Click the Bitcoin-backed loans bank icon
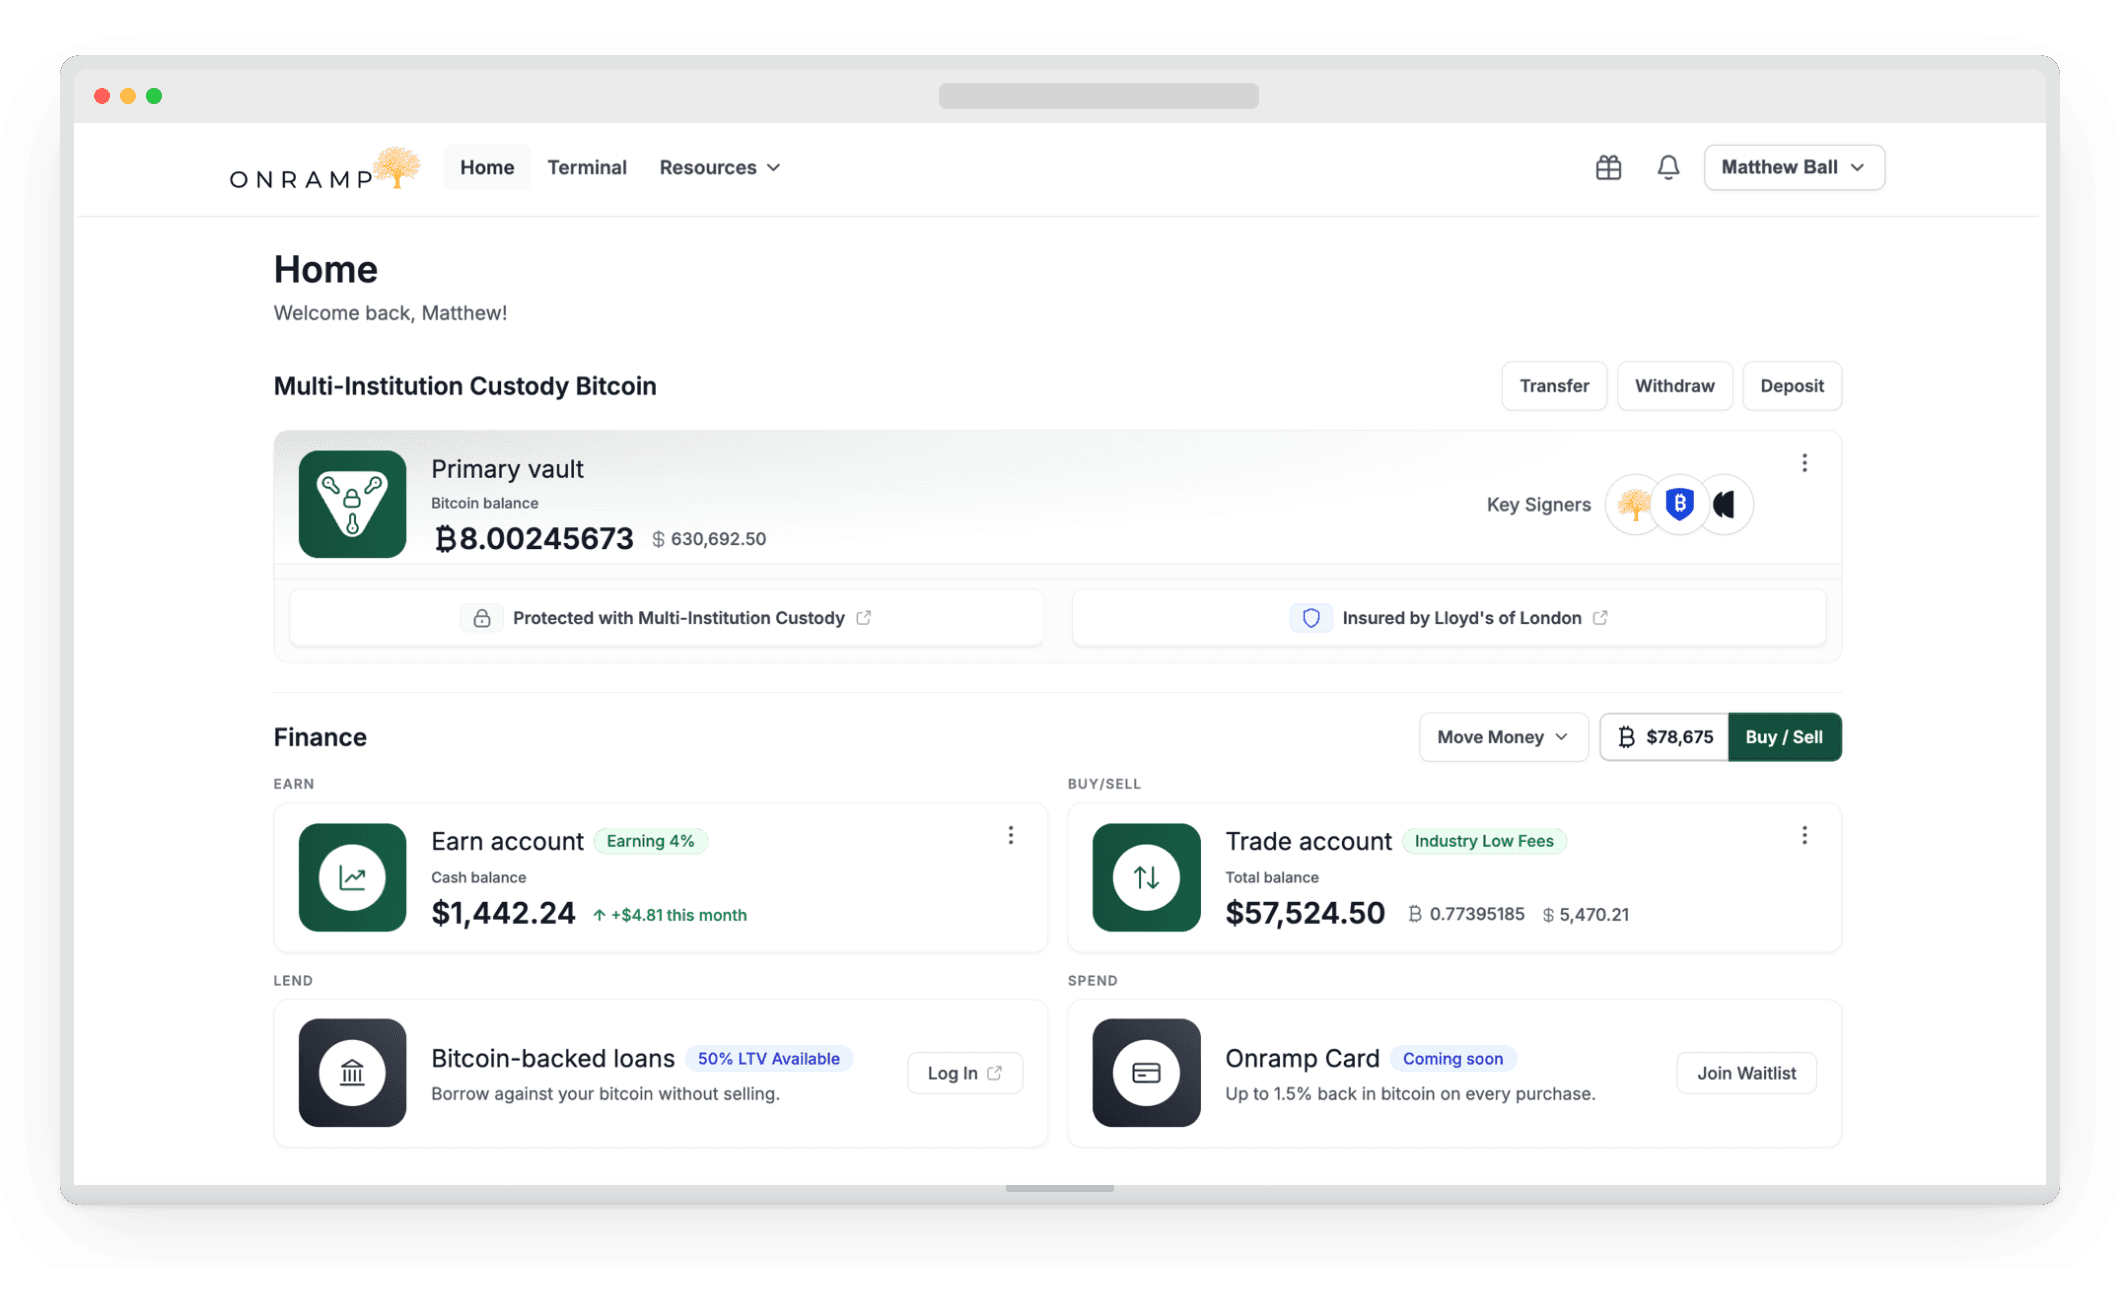This screenshot has height=1300, width=2120. [x=352, y=1073]
